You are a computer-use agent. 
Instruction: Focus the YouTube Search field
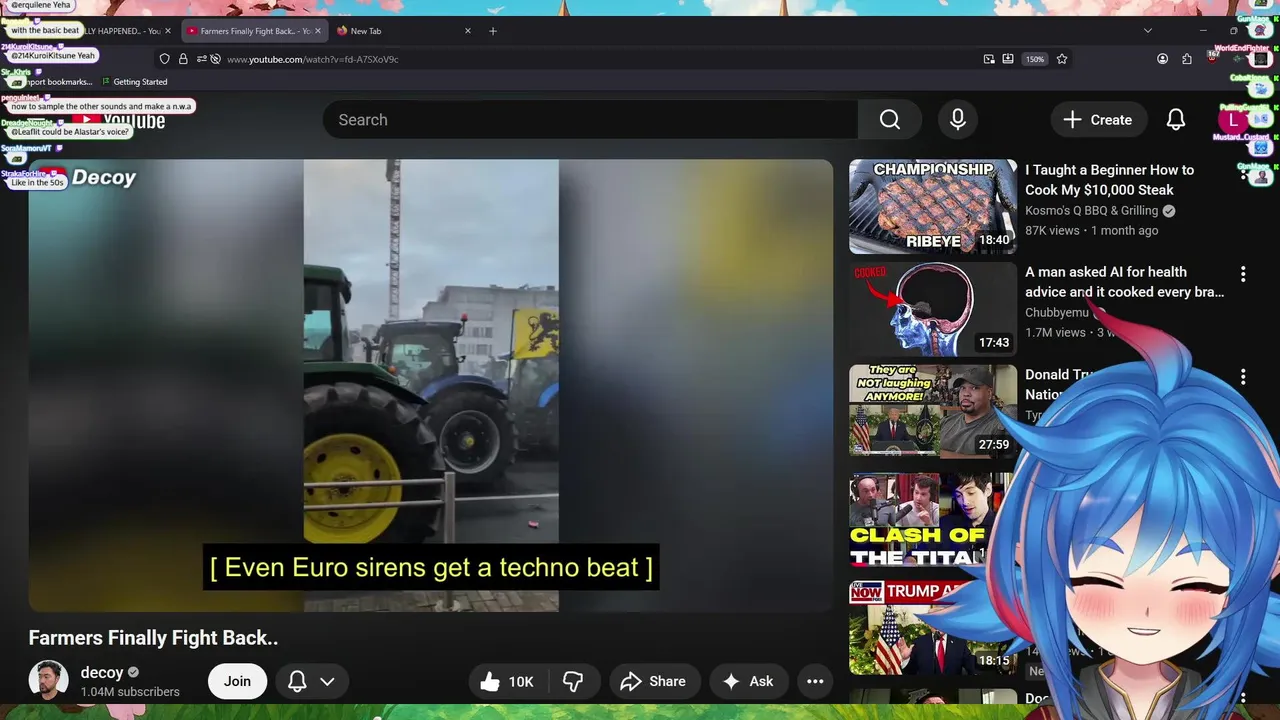tap(590, 120)
